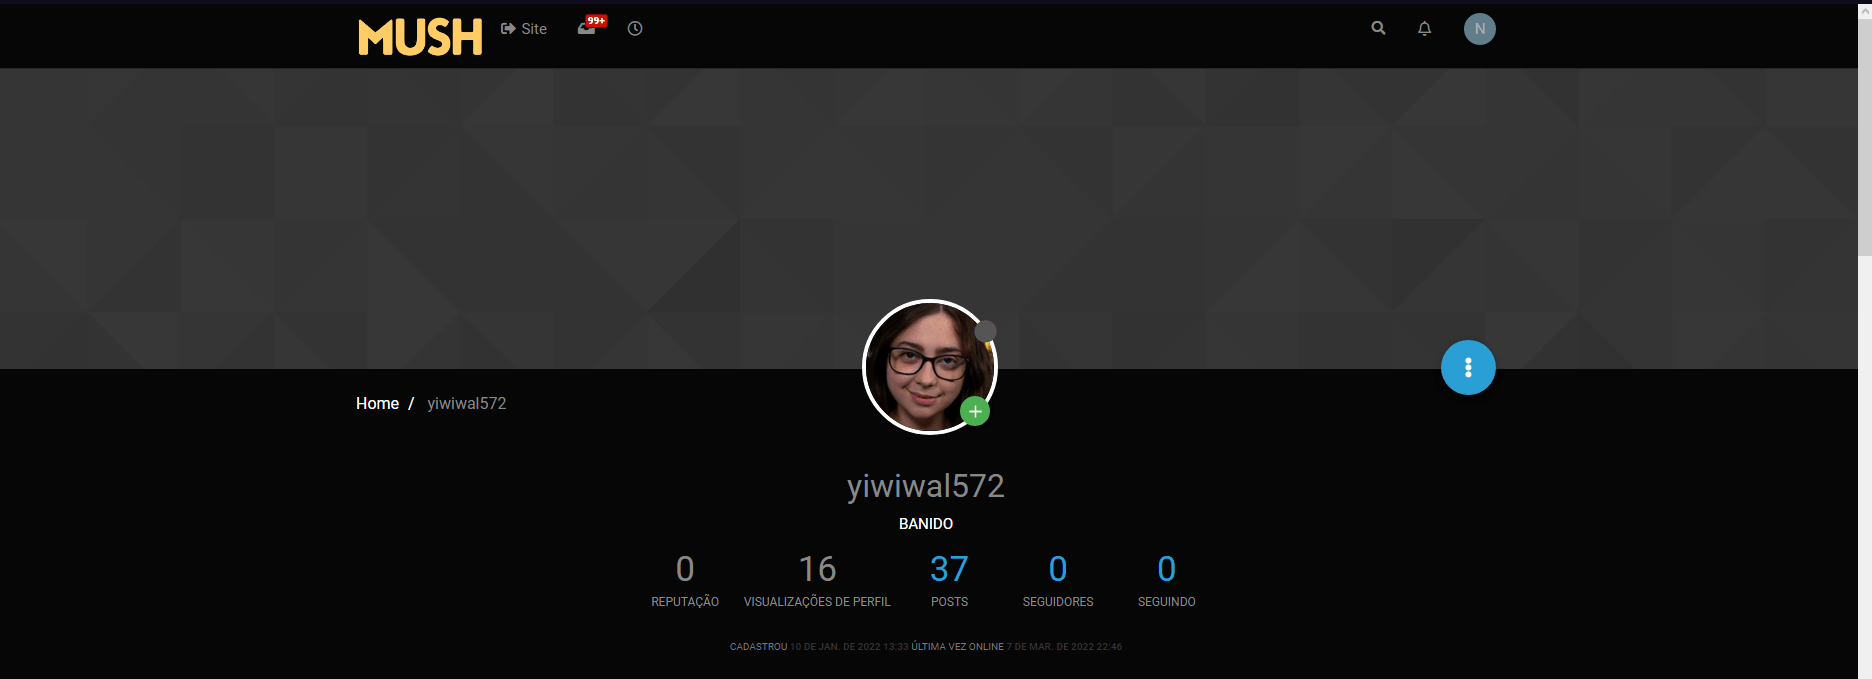Open the N user avatar menu
Screen dimensions: 1872x679
click(1480, 29)
